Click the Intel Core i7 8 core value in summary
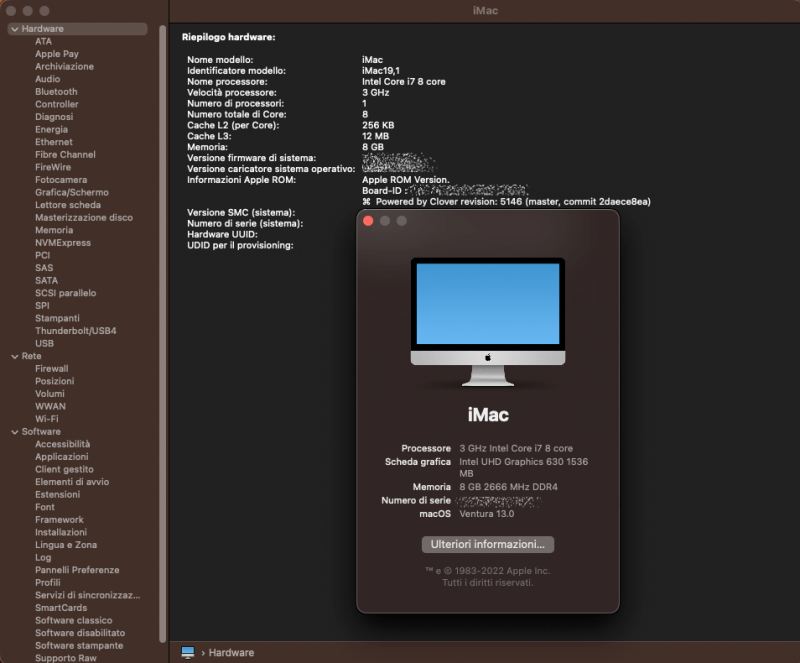Screen dimensions: 800x663 (x=404, y=82)
